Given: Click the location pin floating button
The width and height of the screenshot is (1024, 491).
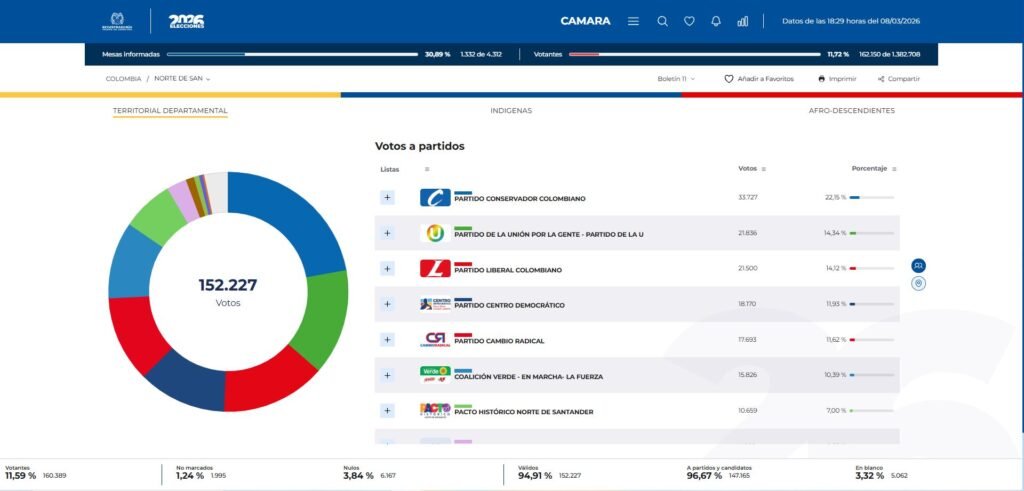Looking at the screenshot, I should (918, 284).
